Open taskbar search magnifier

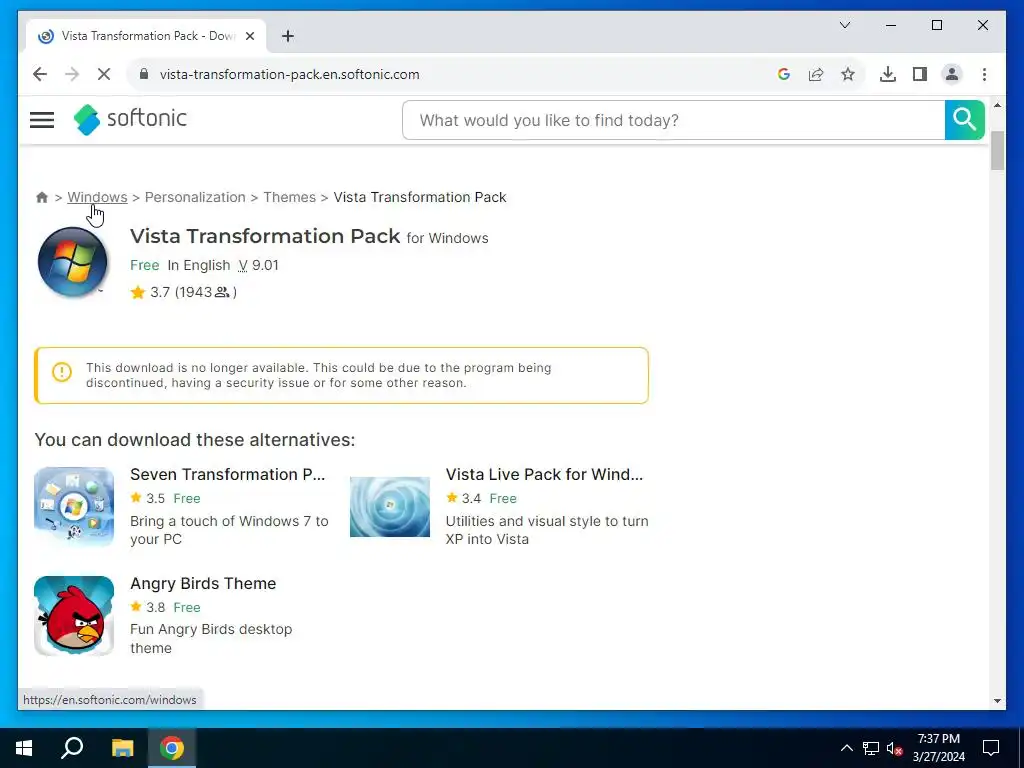pos(72,748)
